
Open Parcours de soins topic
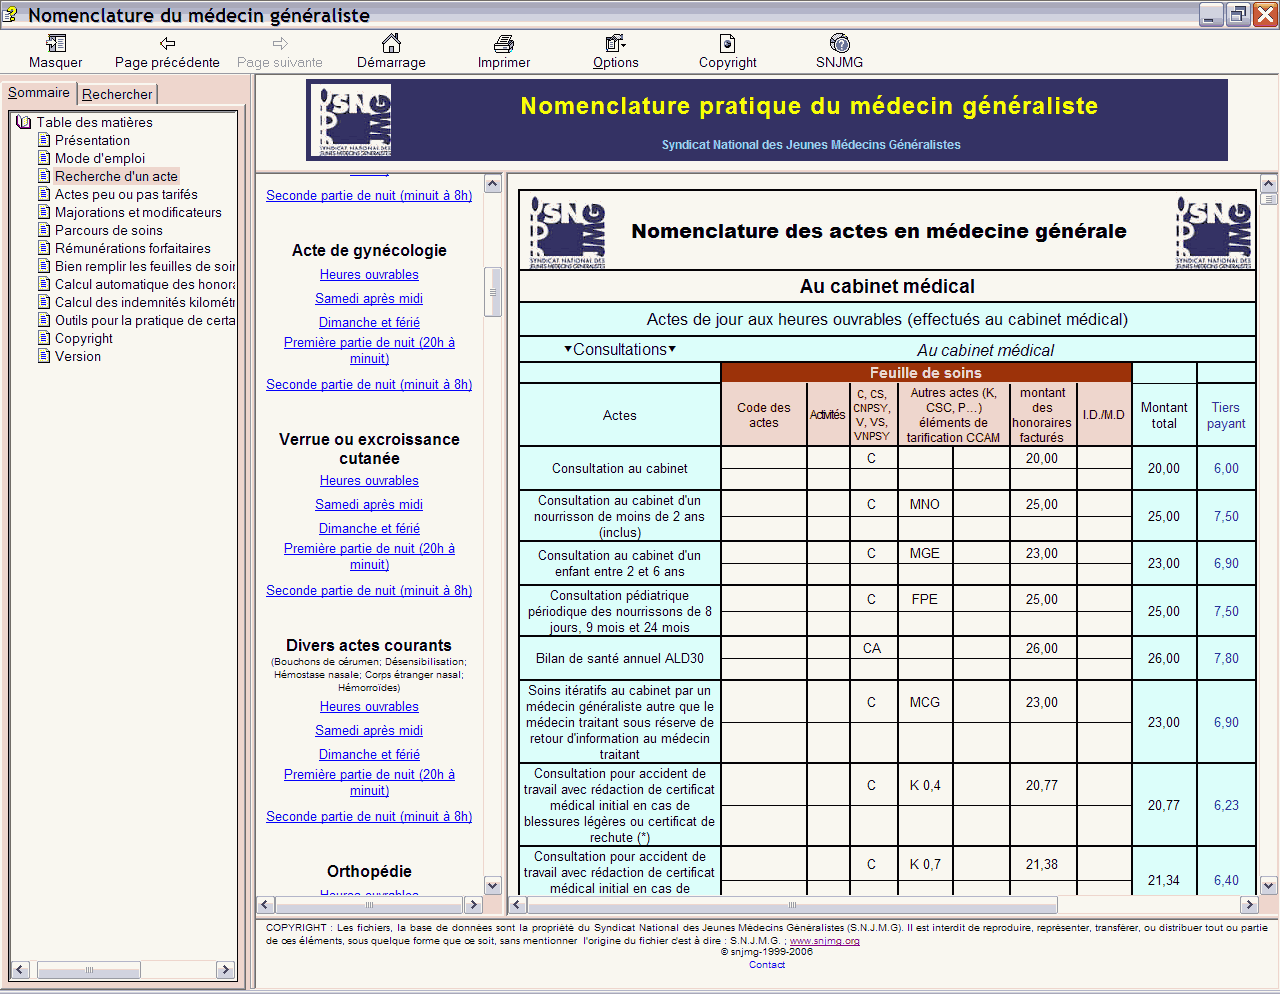pyautogui.click(x=108, y=230)
